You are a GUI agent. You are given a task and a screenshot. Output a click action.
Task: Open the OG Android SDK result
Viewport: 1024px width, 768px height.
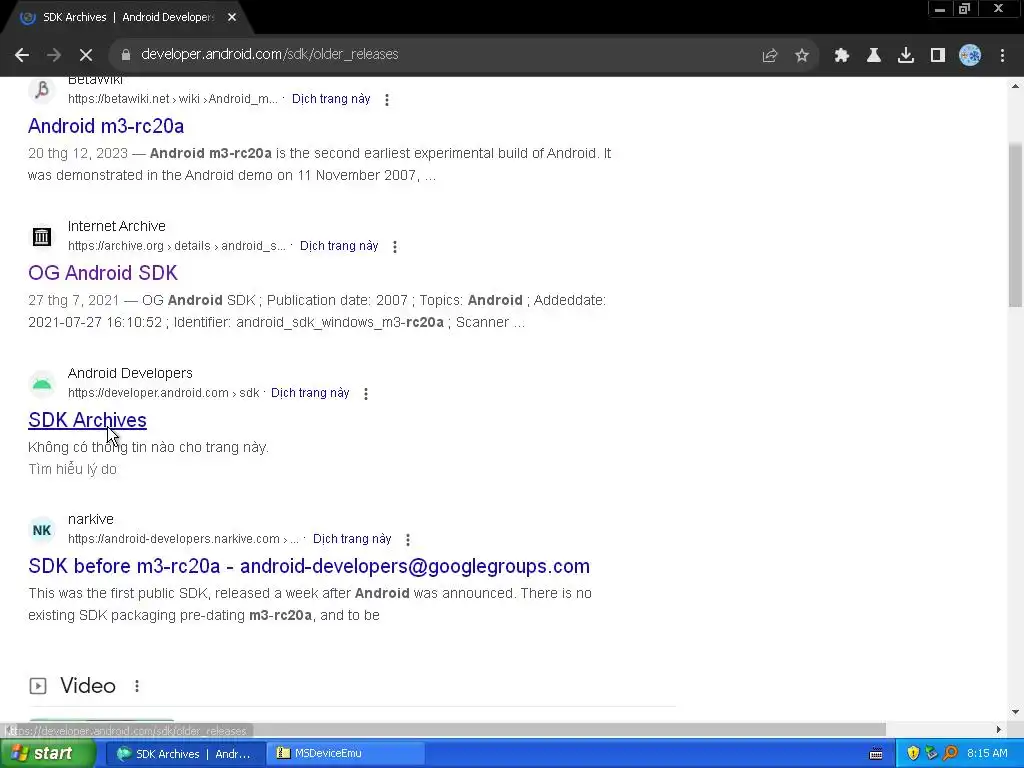click(x=103, y=273)
